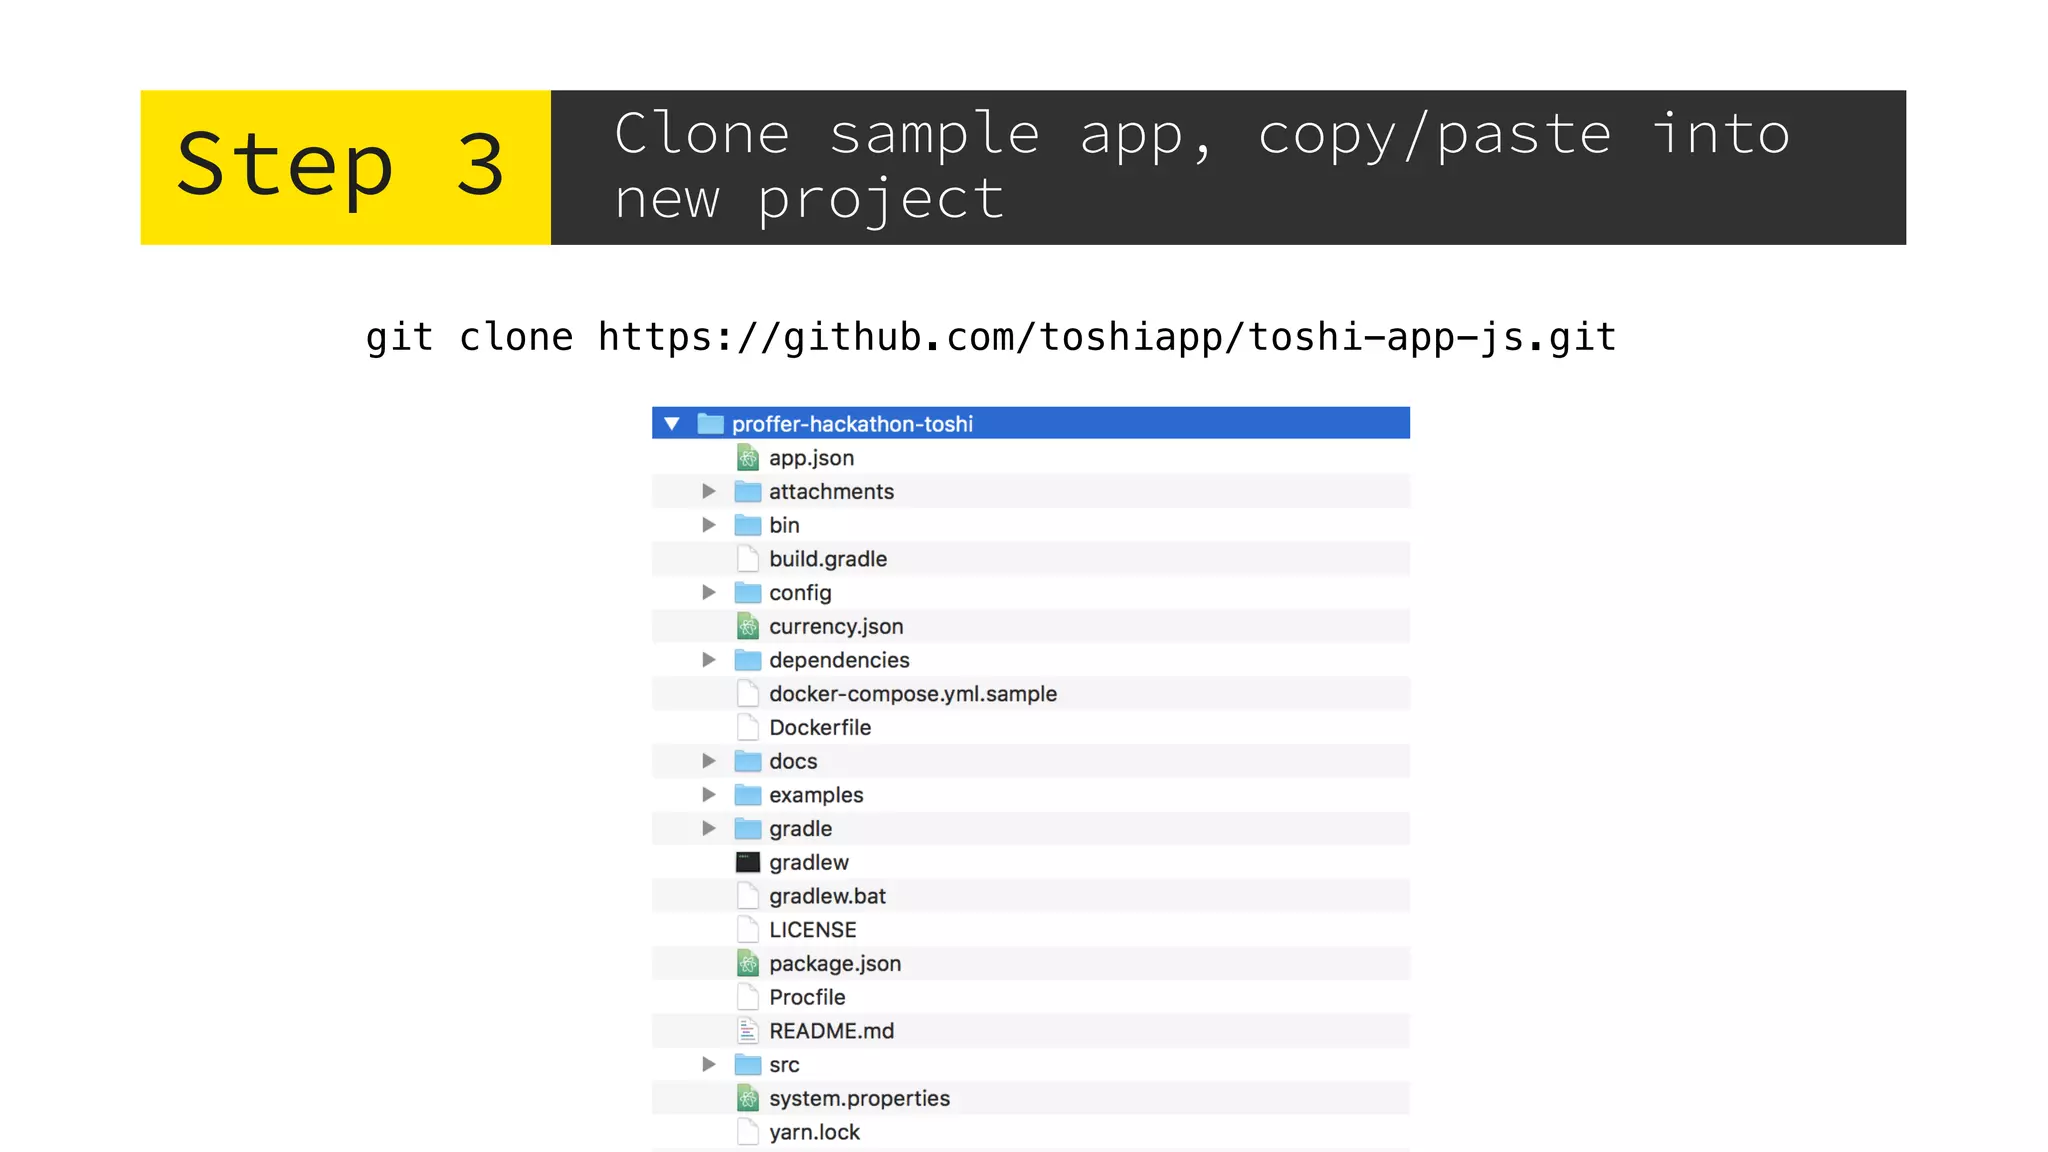Collapse the proffer-hackathon-toshi folder triangle

tap(672, 424)
